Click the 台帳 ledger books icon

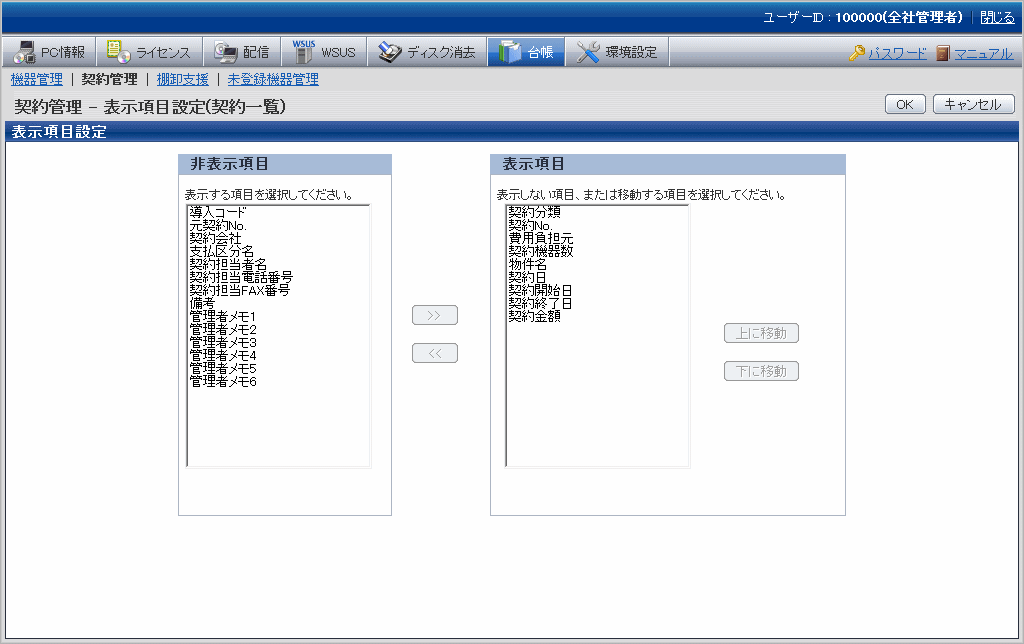(509, 52)
